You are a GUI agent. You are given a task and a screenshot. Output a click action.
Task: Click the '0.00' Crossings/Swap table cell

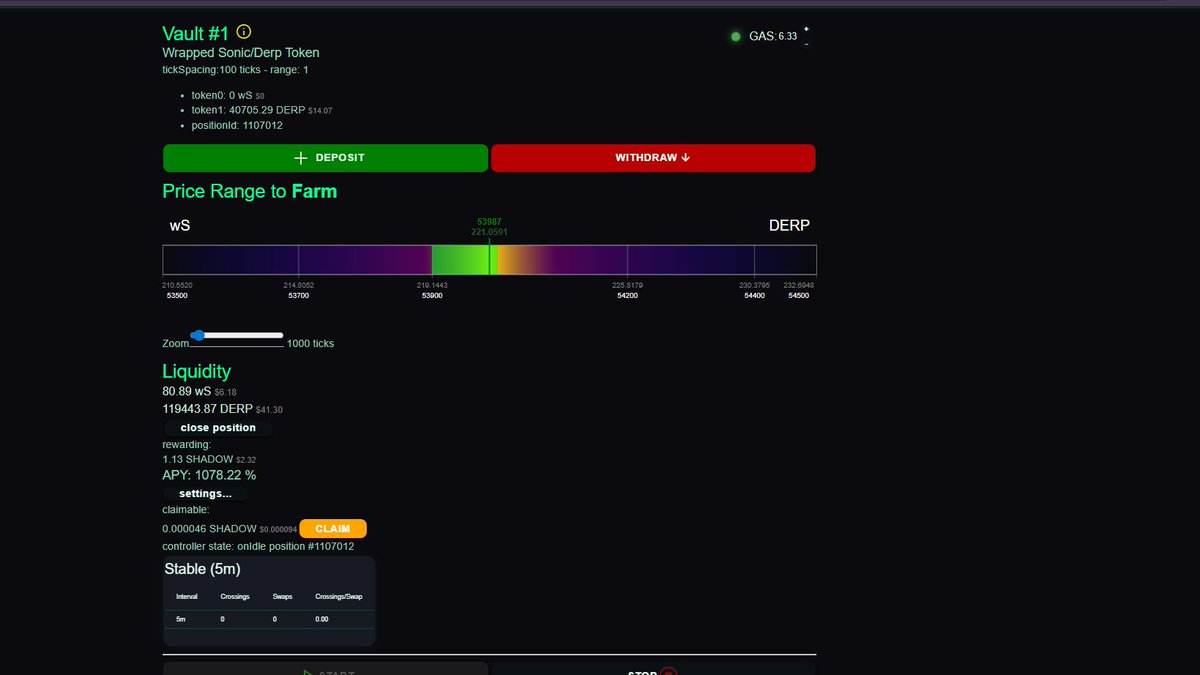[x=322, y=620]
